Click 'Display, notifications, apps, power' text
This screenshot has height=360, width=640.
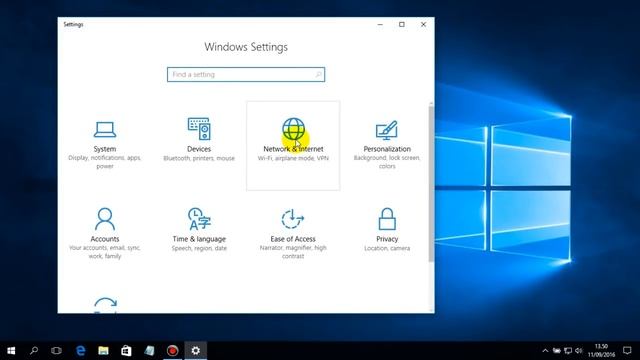pos(105,162)
